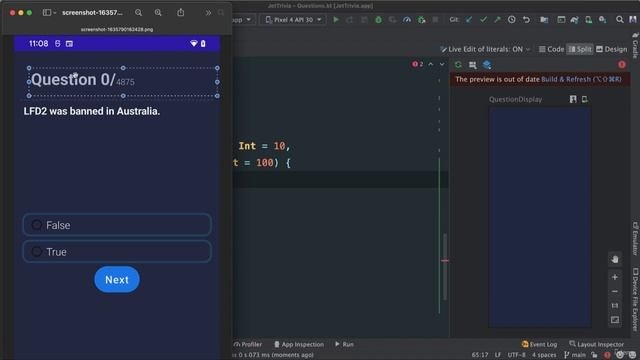Click the Next button in the screenshot
This screenshot has width=640, height=360.
(x=117, y=280)
